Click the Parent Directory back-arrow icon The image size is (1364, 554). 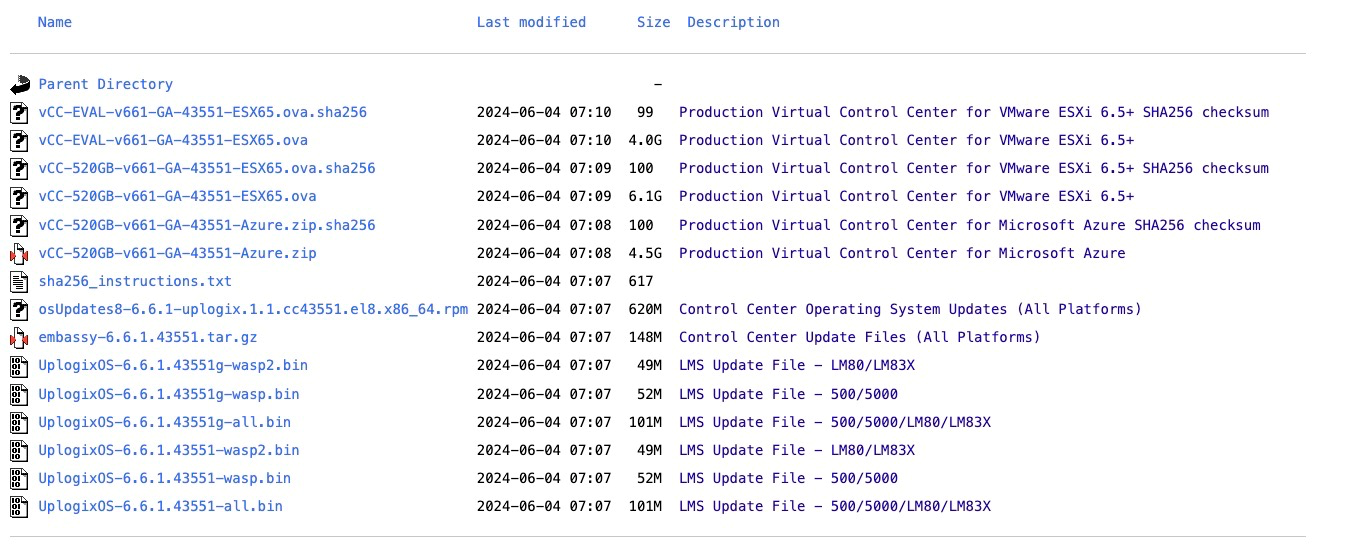point(20,85)
